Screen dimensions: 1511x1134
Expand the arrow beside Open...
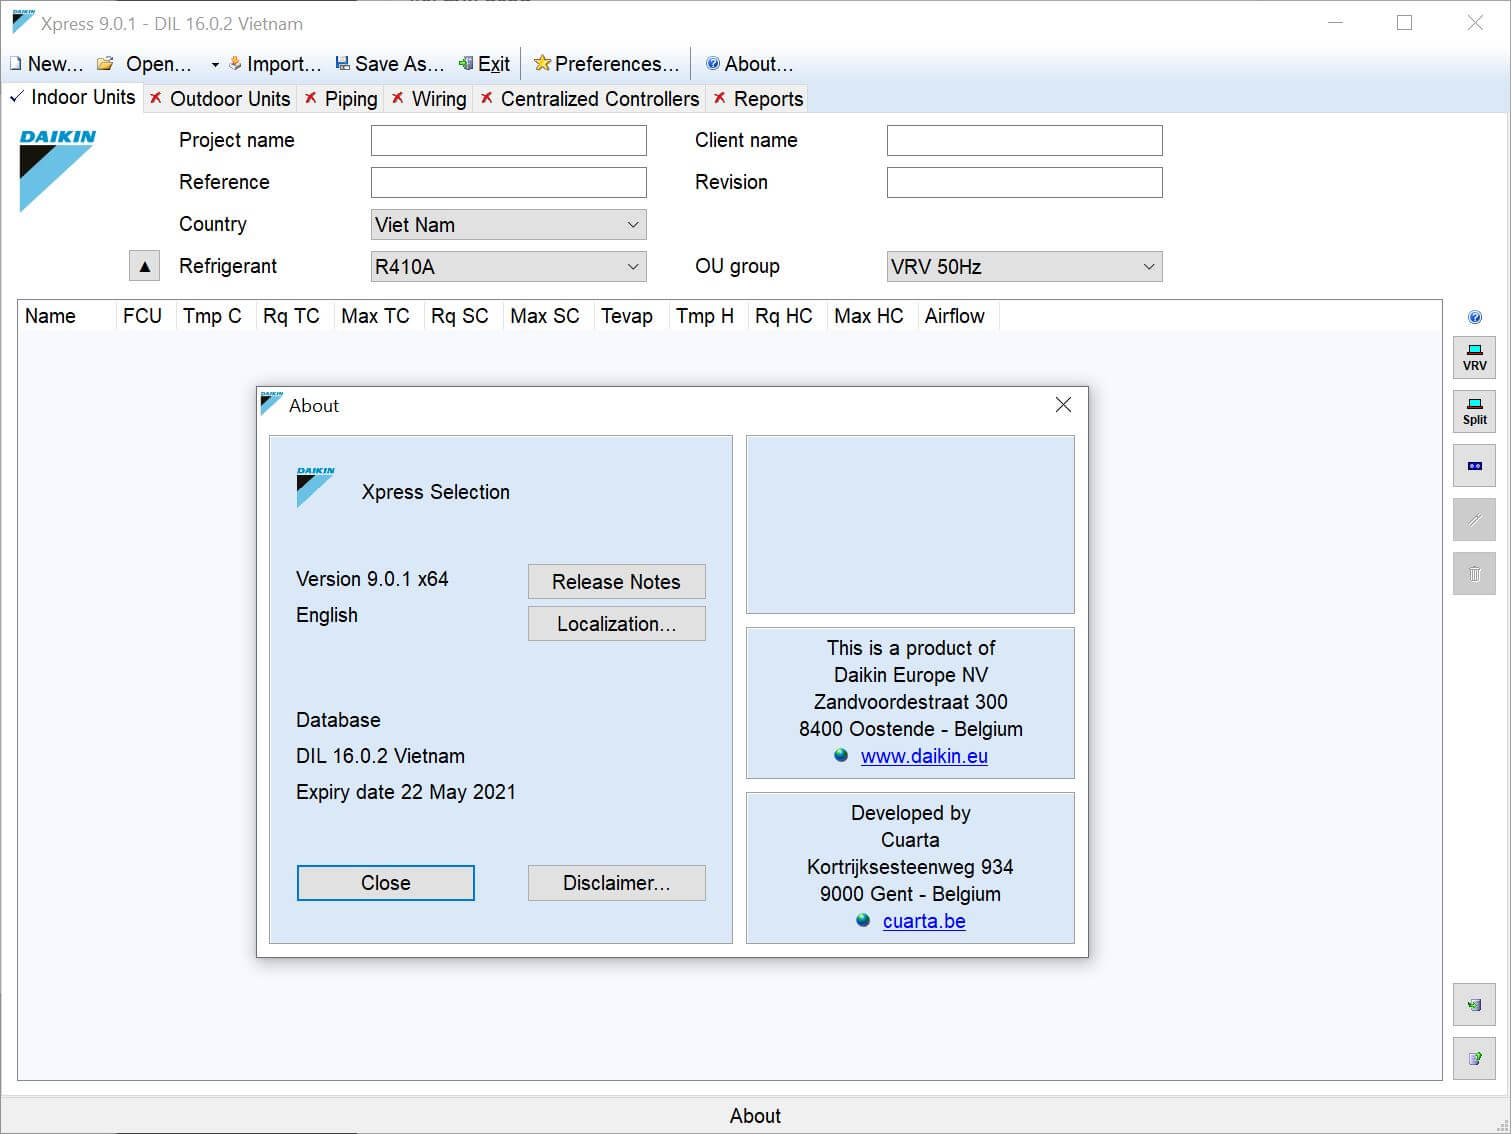point(215,65)
